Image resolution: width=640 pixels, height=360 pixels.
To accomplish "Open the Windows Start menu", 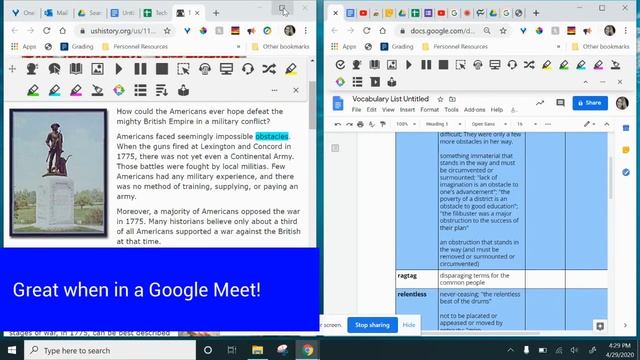I will (x=12, y=350).
